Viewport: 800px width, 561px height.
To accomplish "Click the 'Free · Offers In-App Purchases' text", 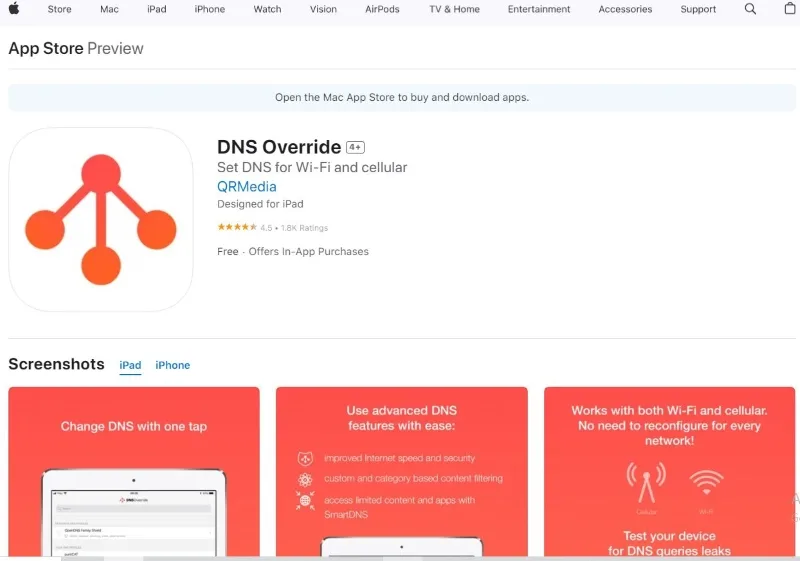I will (293, 251).
